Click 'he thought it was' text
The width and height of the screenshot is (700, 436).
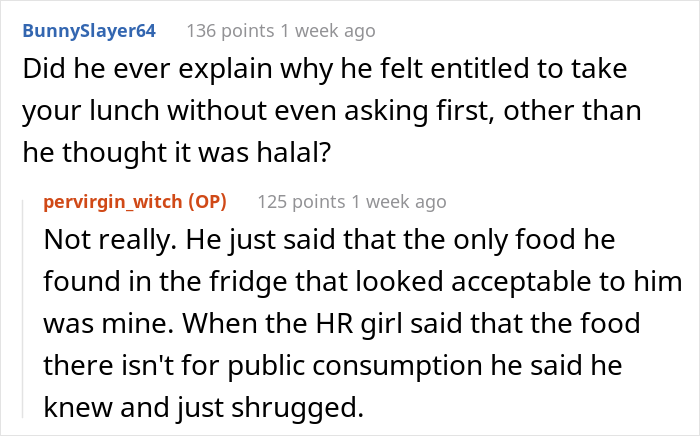(x=136, y=152)
